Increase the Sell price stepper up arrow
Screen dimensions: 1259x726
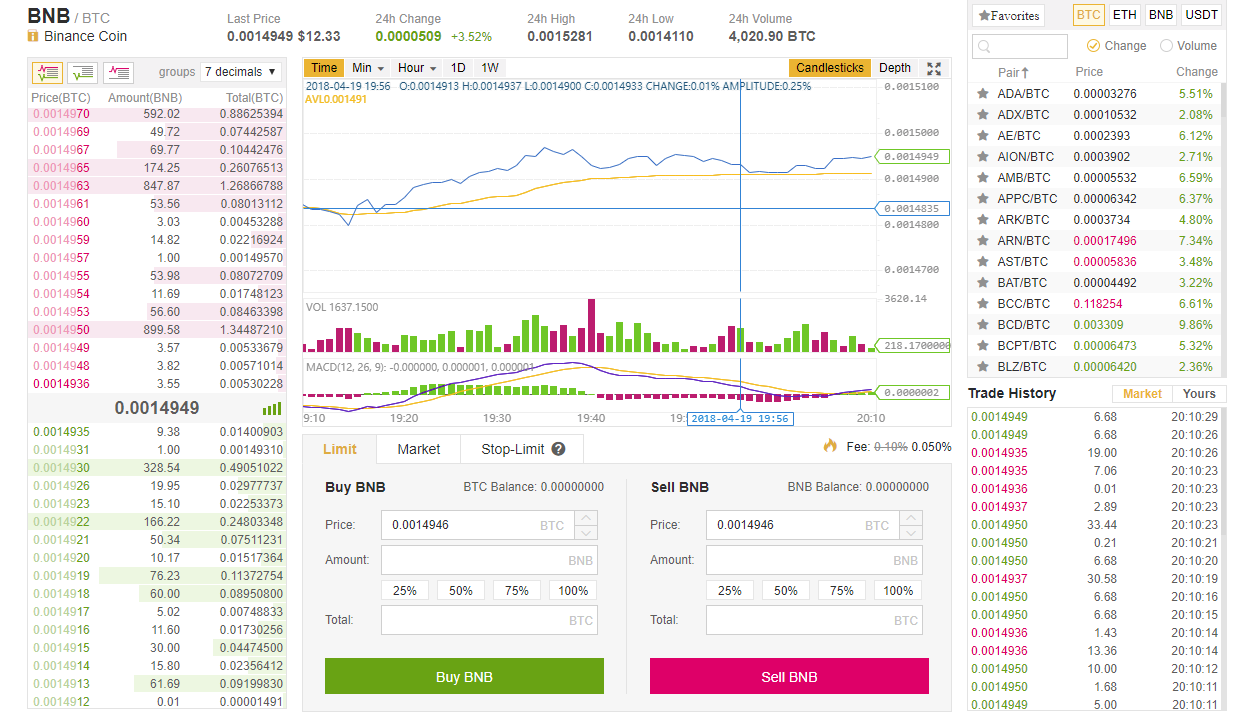point(912,518)
